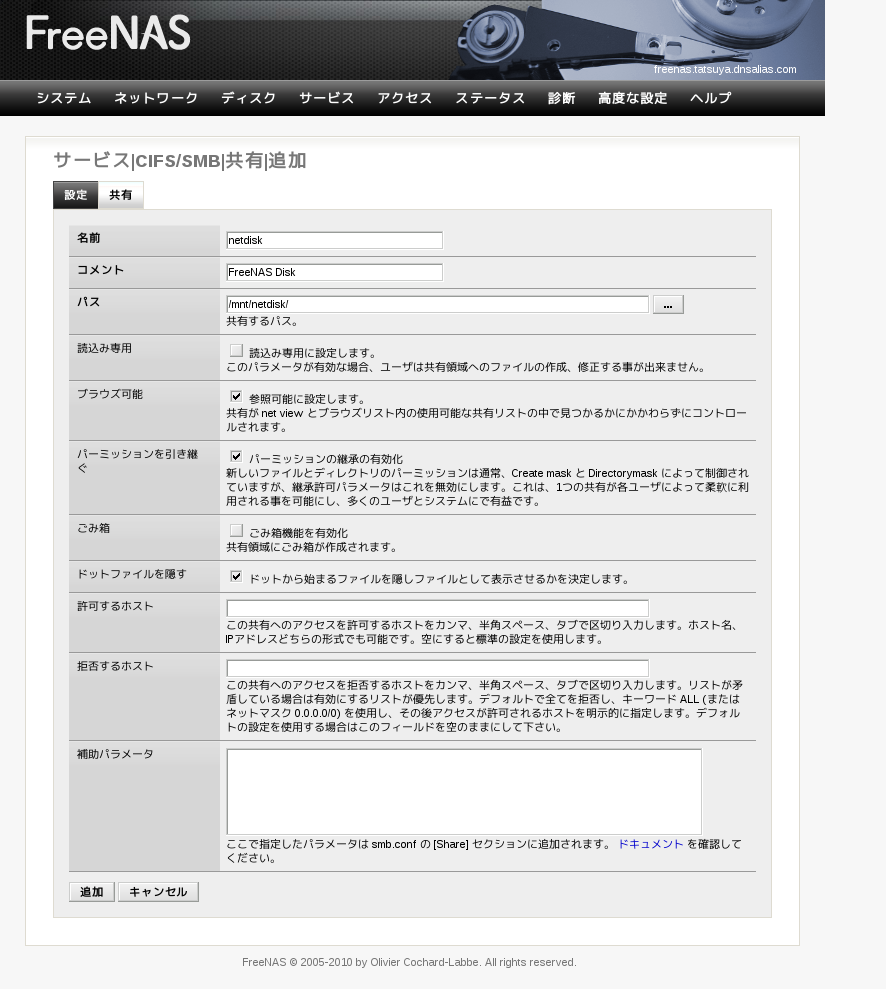The image size is (886, 989).
Task: Click the キャンセル button
Action: (158, 892)
